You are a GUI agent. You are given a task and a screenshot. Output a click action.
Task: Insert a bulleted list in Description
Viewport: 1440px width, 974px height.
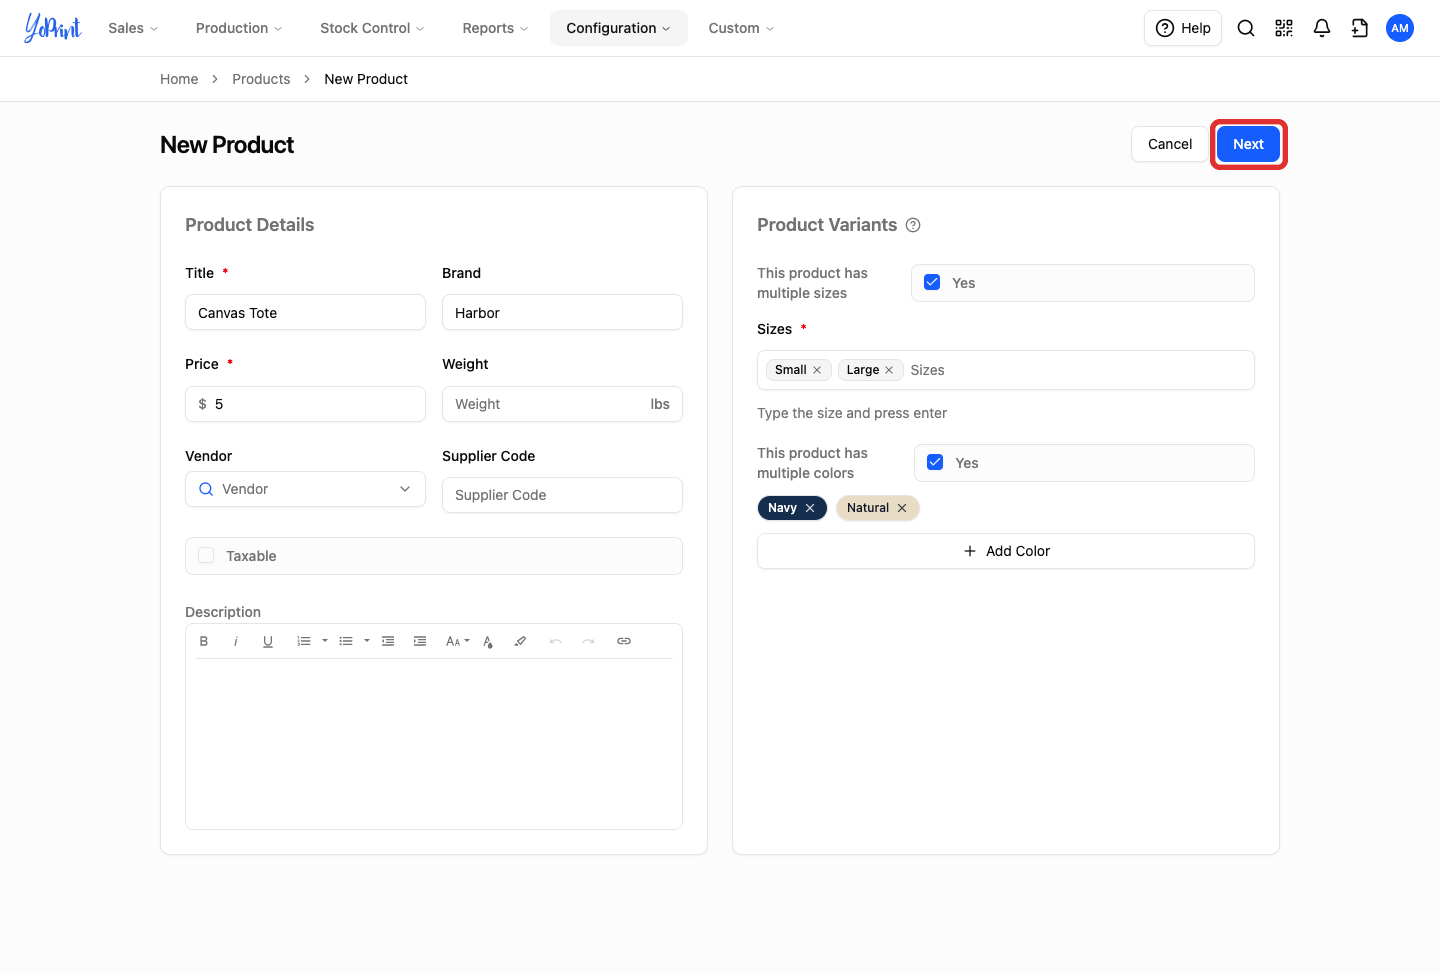[x=346, y=641]
